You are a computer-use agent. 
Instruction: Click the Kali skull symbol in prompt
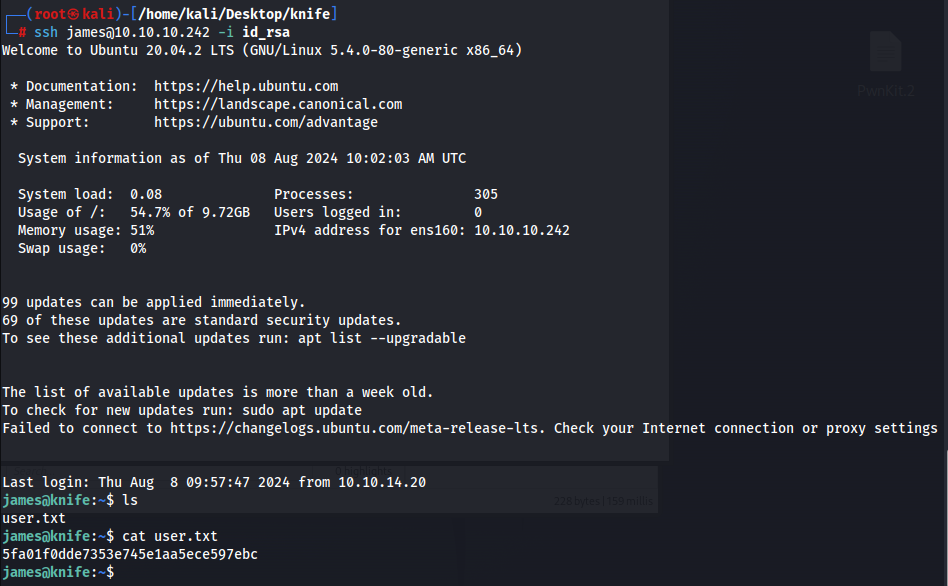tap(74, 14)
